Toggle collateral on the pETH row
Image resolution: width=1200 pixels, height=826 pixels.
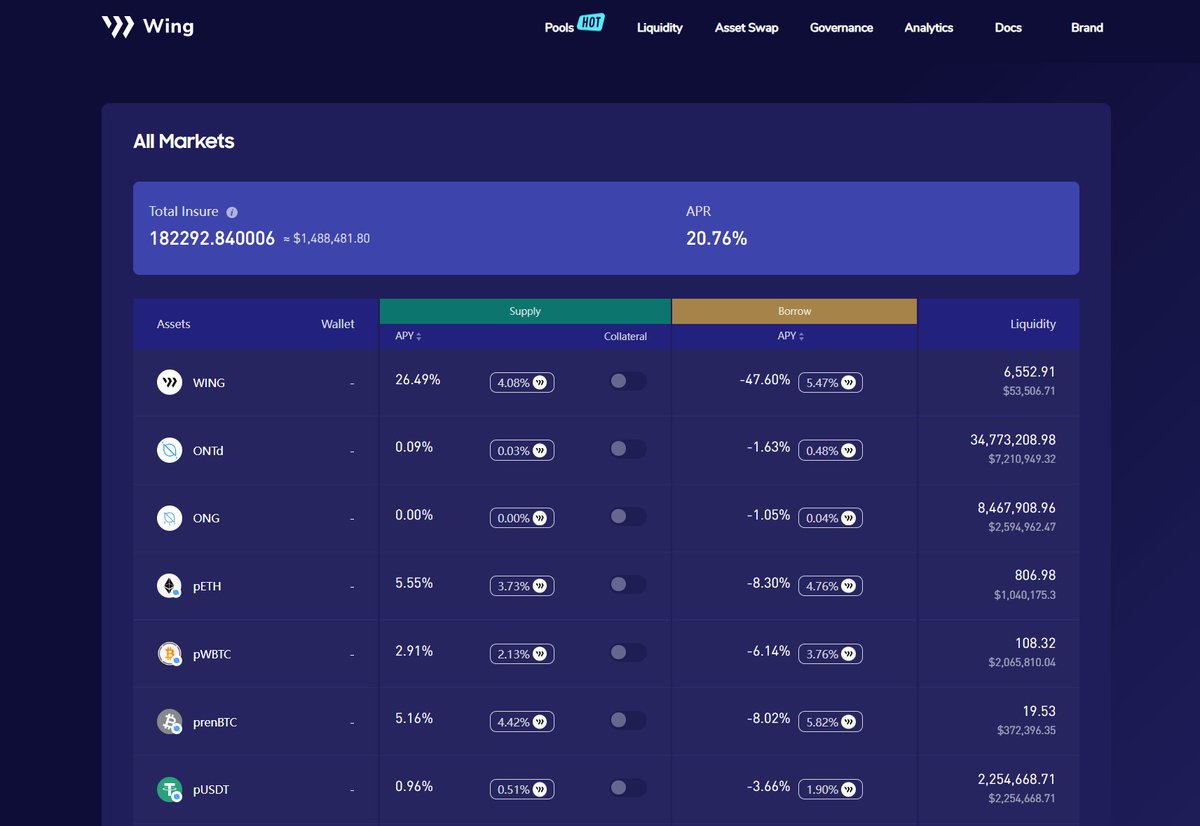pos(627,584)
